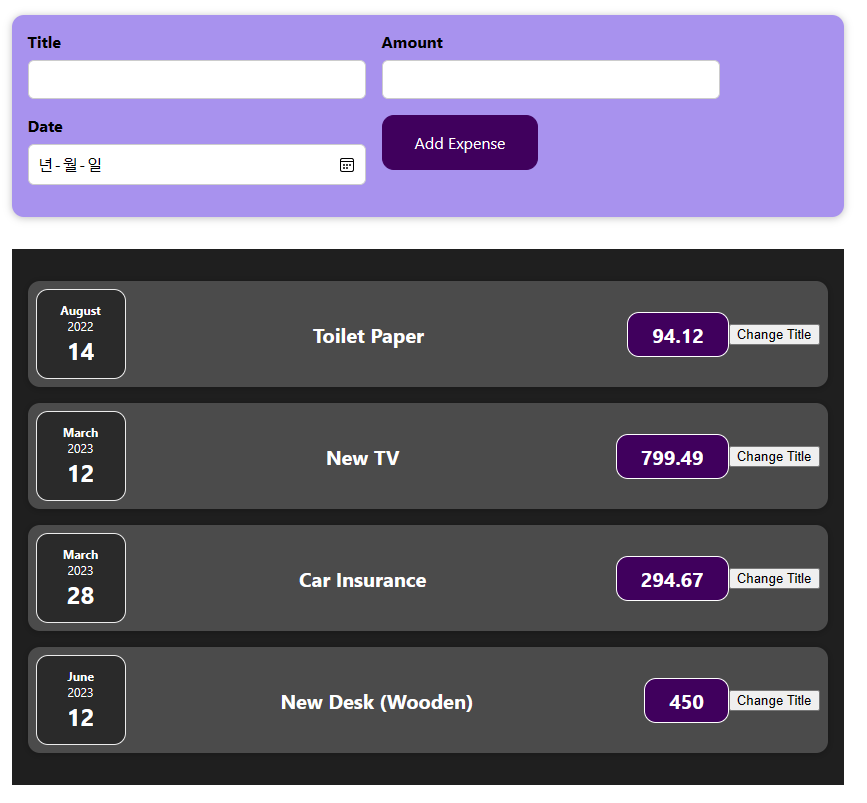Change Title for New TV expense
Screen dimensions: 867x803
pos(774,457)
